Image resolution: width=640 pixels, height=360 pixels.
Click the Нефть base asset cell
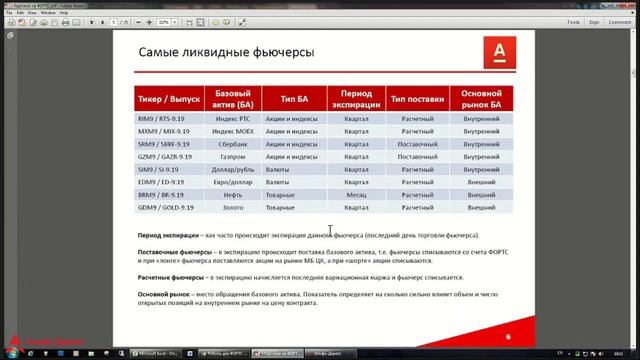pos(233,195)
